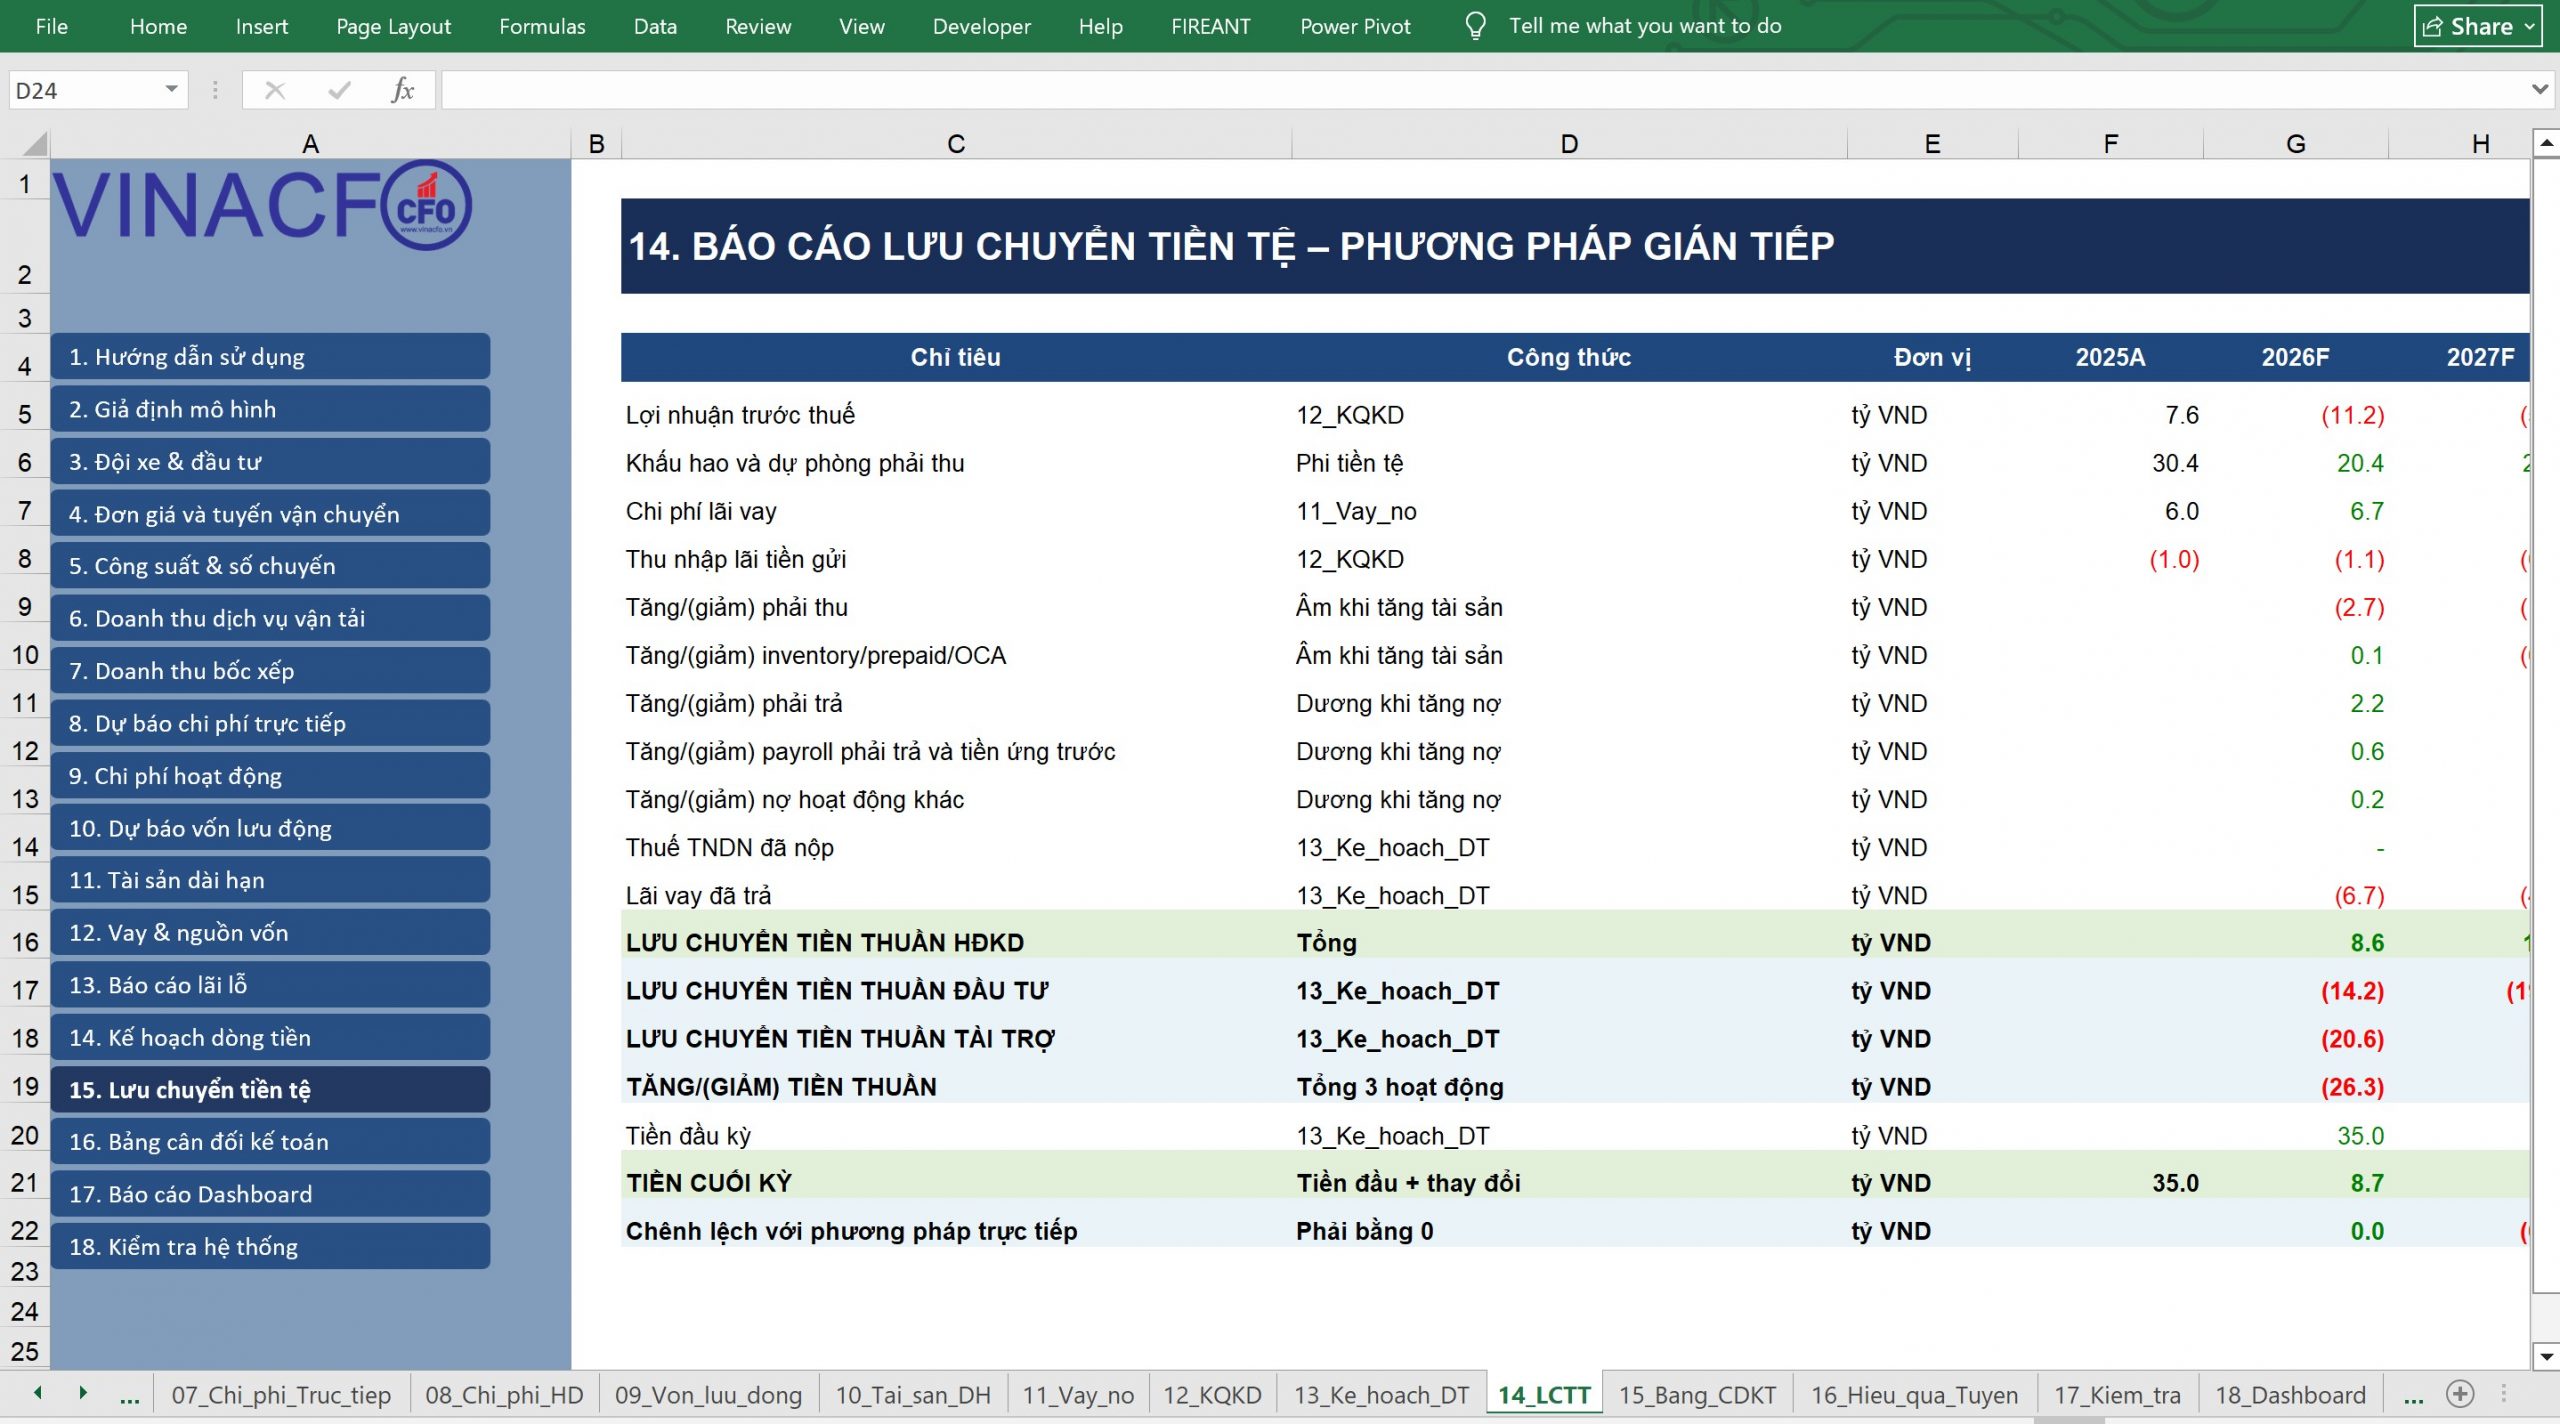The width and height of the screenshot is (2560, 1424).
Task: Select cell 'Lợi nhuận trước thuế'
Action: [956, 415]
